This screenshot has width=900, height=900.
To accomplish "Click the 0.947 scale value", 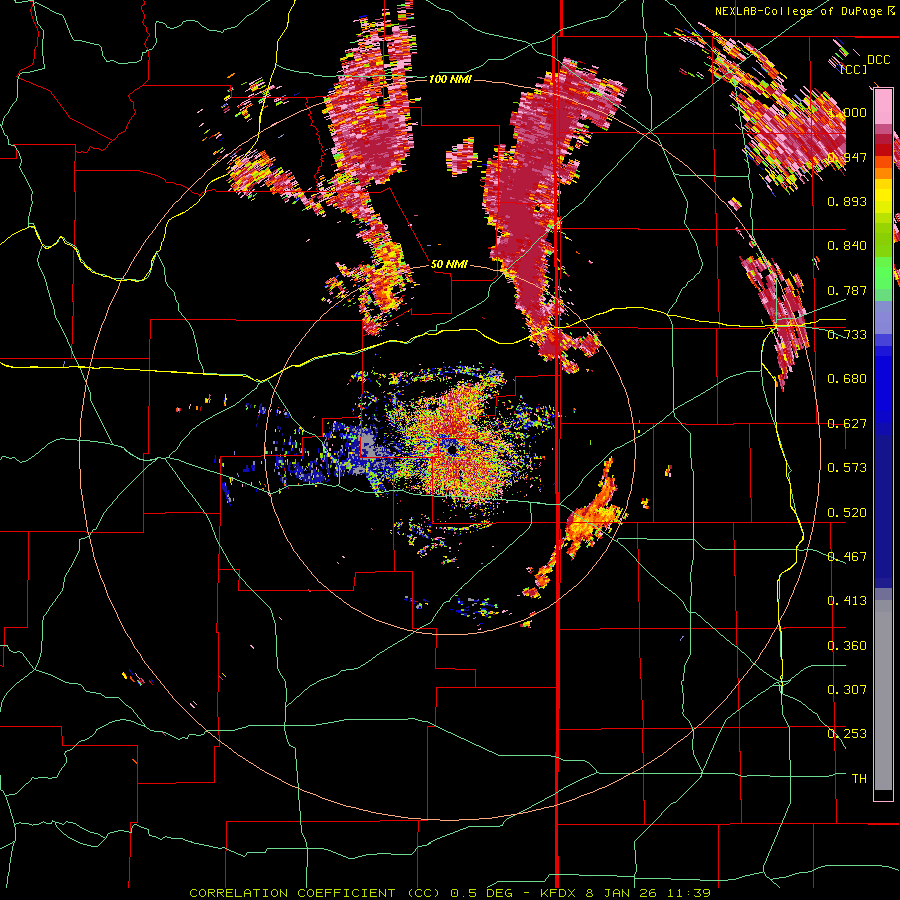I will [847, 157].
